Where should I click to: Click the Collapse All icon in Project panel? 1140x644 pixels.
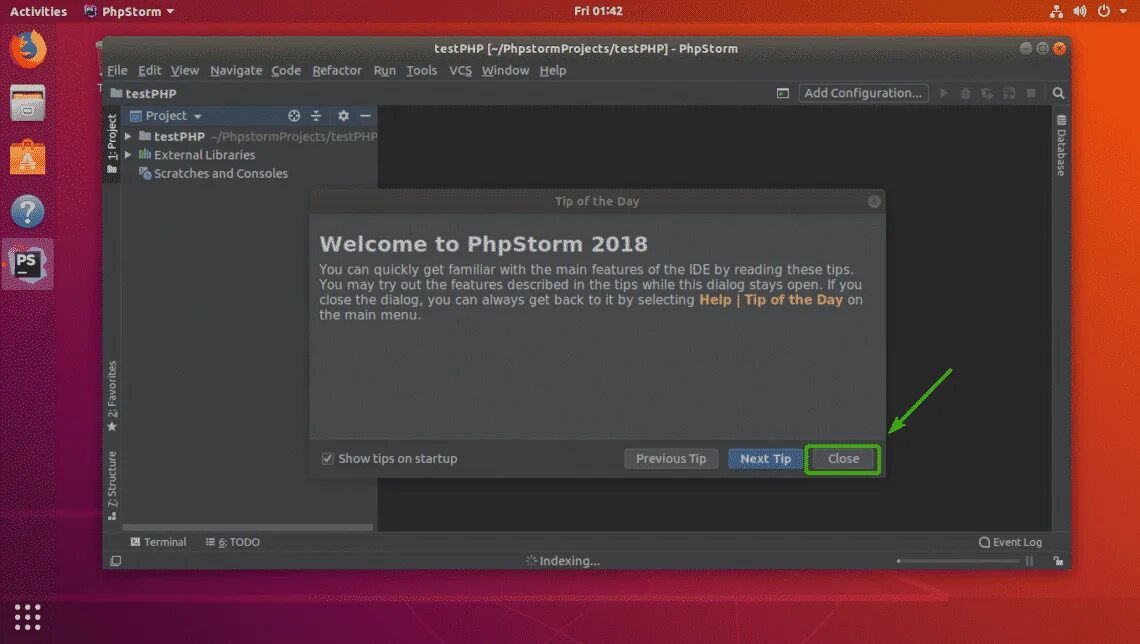coord(316,116)
